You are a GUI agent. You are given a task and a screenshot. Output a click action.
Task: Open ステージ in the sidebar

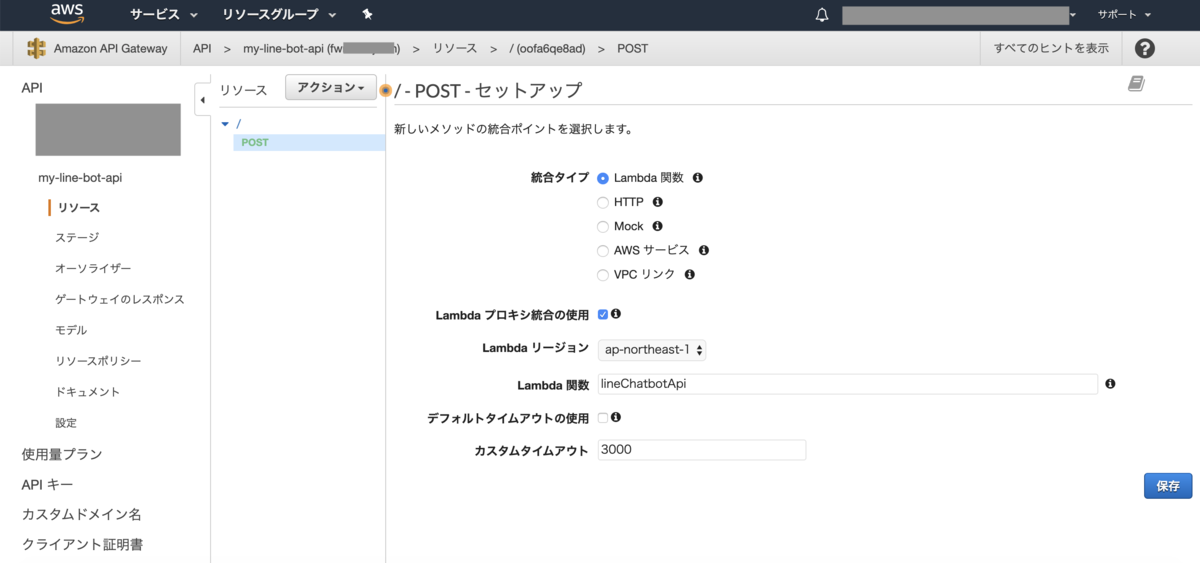(77, 238)
